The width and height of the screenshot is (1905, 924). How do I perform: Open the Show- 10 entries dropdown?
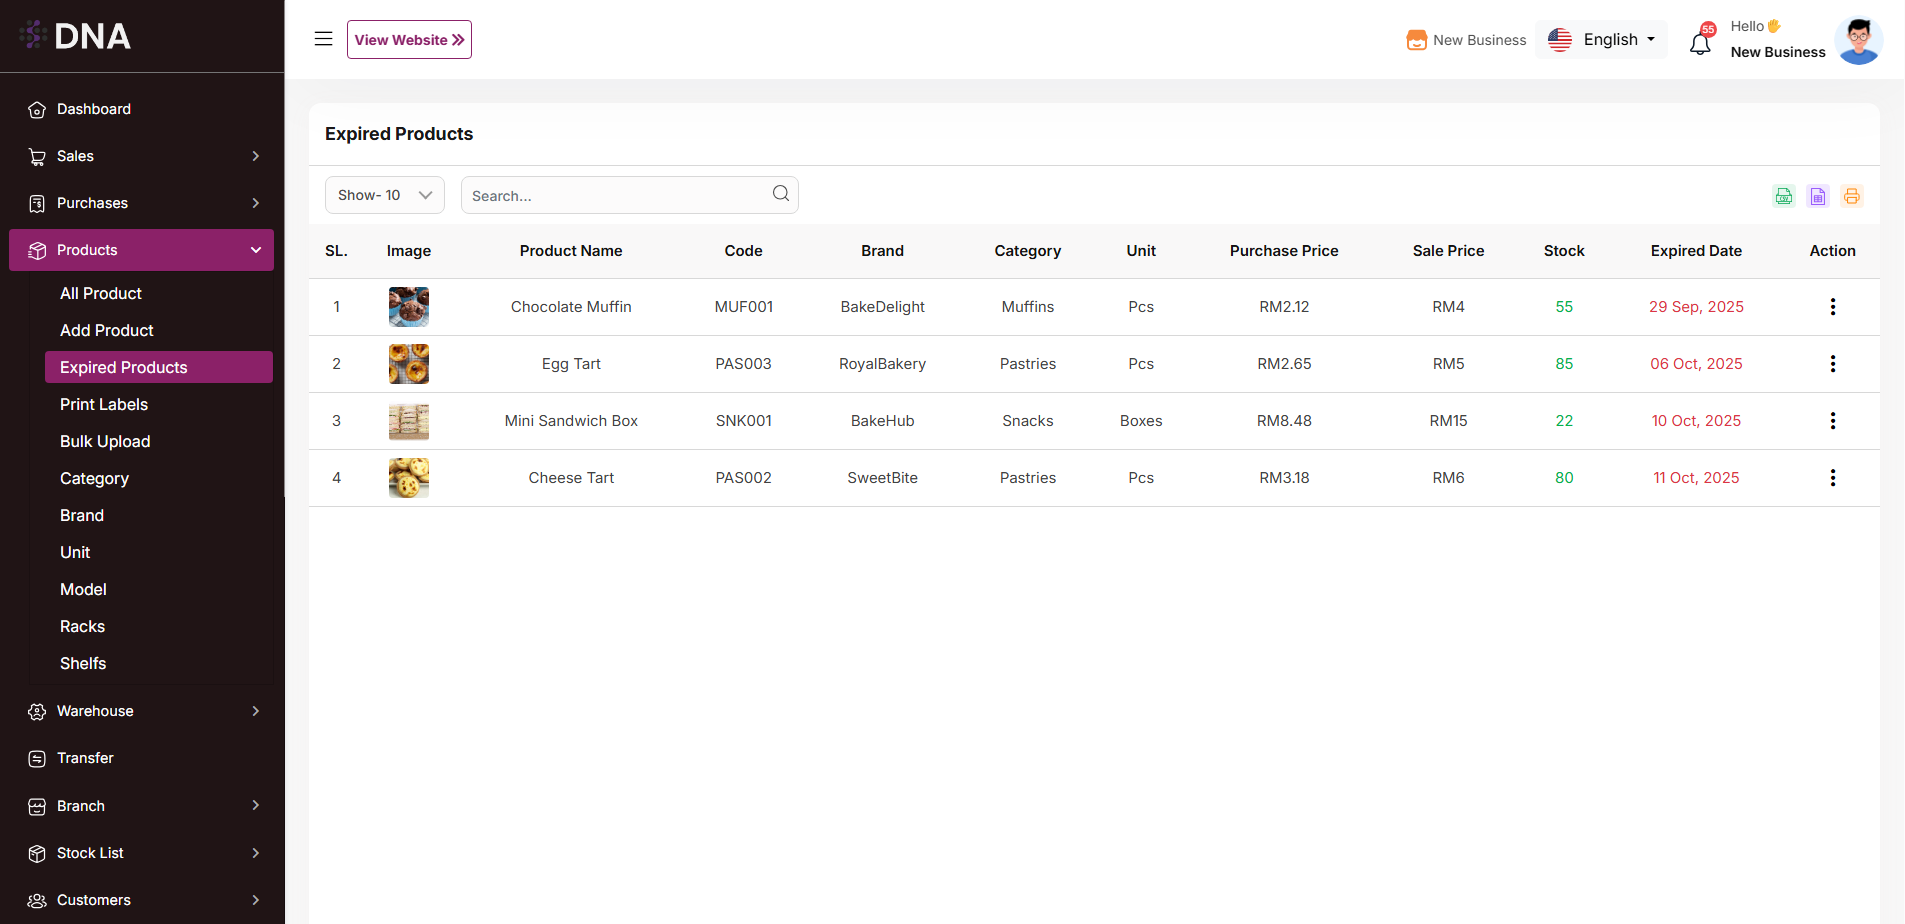(385, 195)
